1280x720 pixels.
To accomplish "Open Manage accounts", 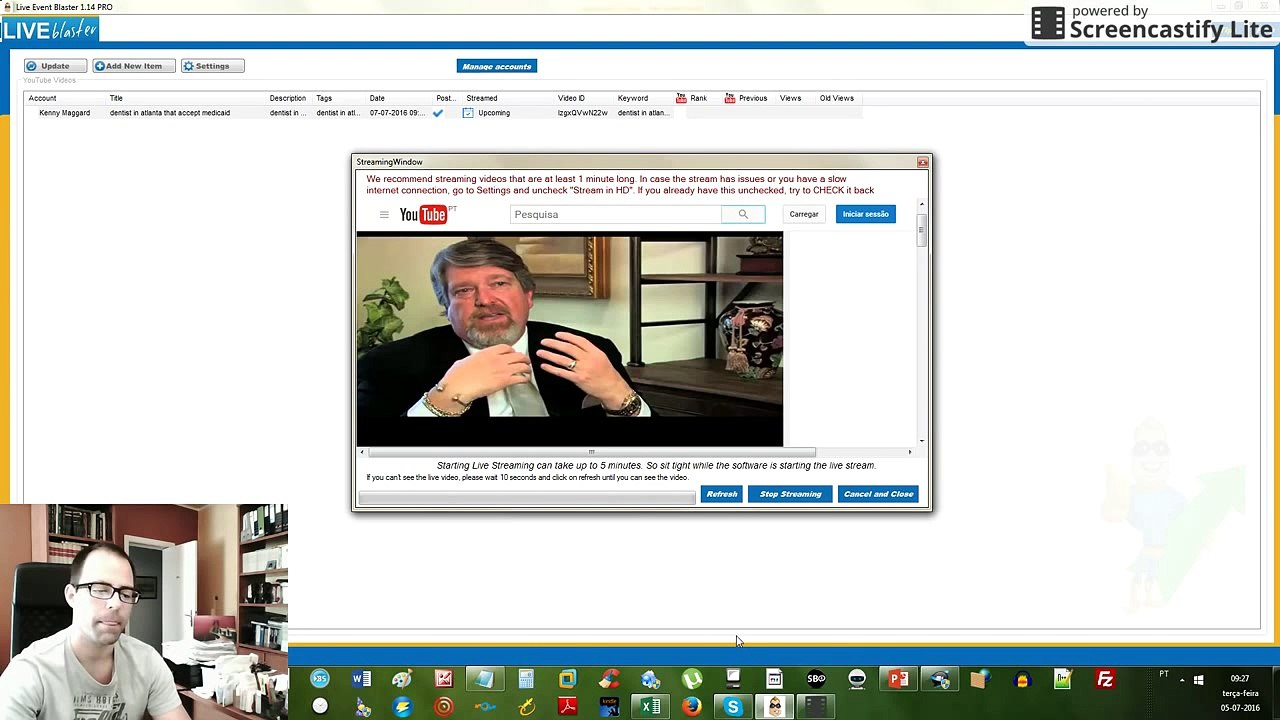I will click(x=497, y=66).
